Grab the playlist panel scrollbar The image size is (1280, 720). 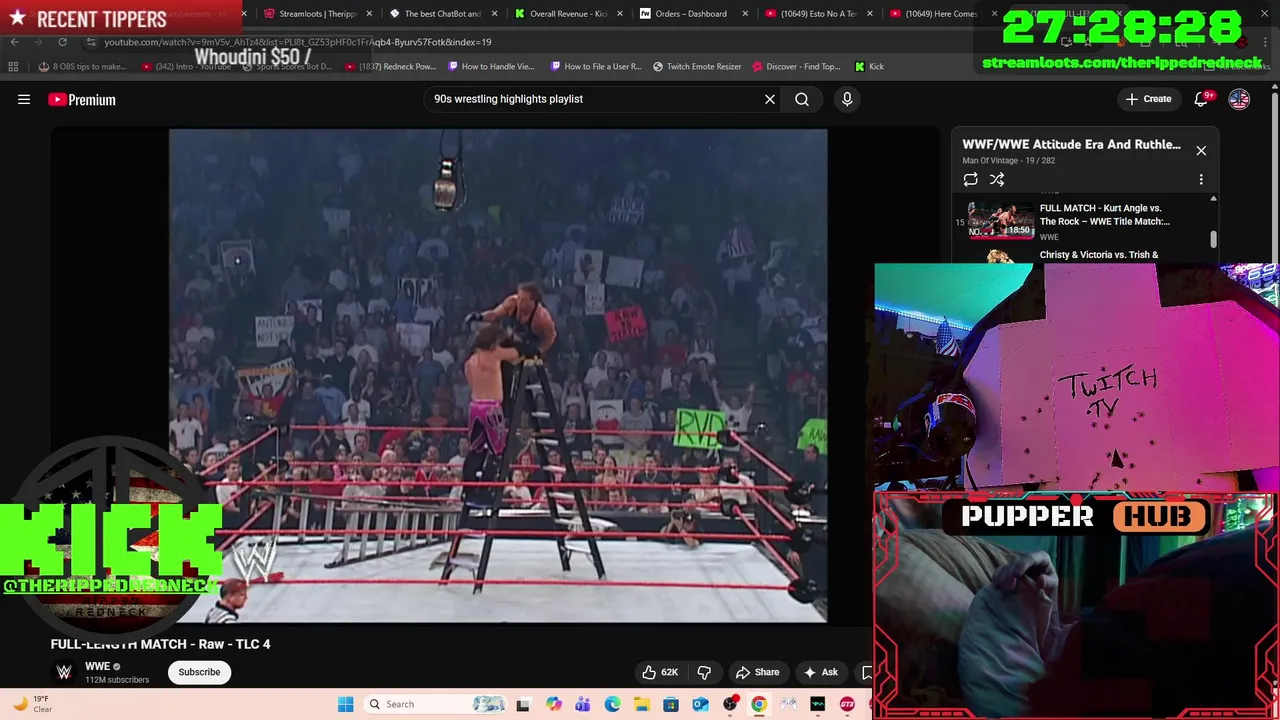[x=1214, y=239]
